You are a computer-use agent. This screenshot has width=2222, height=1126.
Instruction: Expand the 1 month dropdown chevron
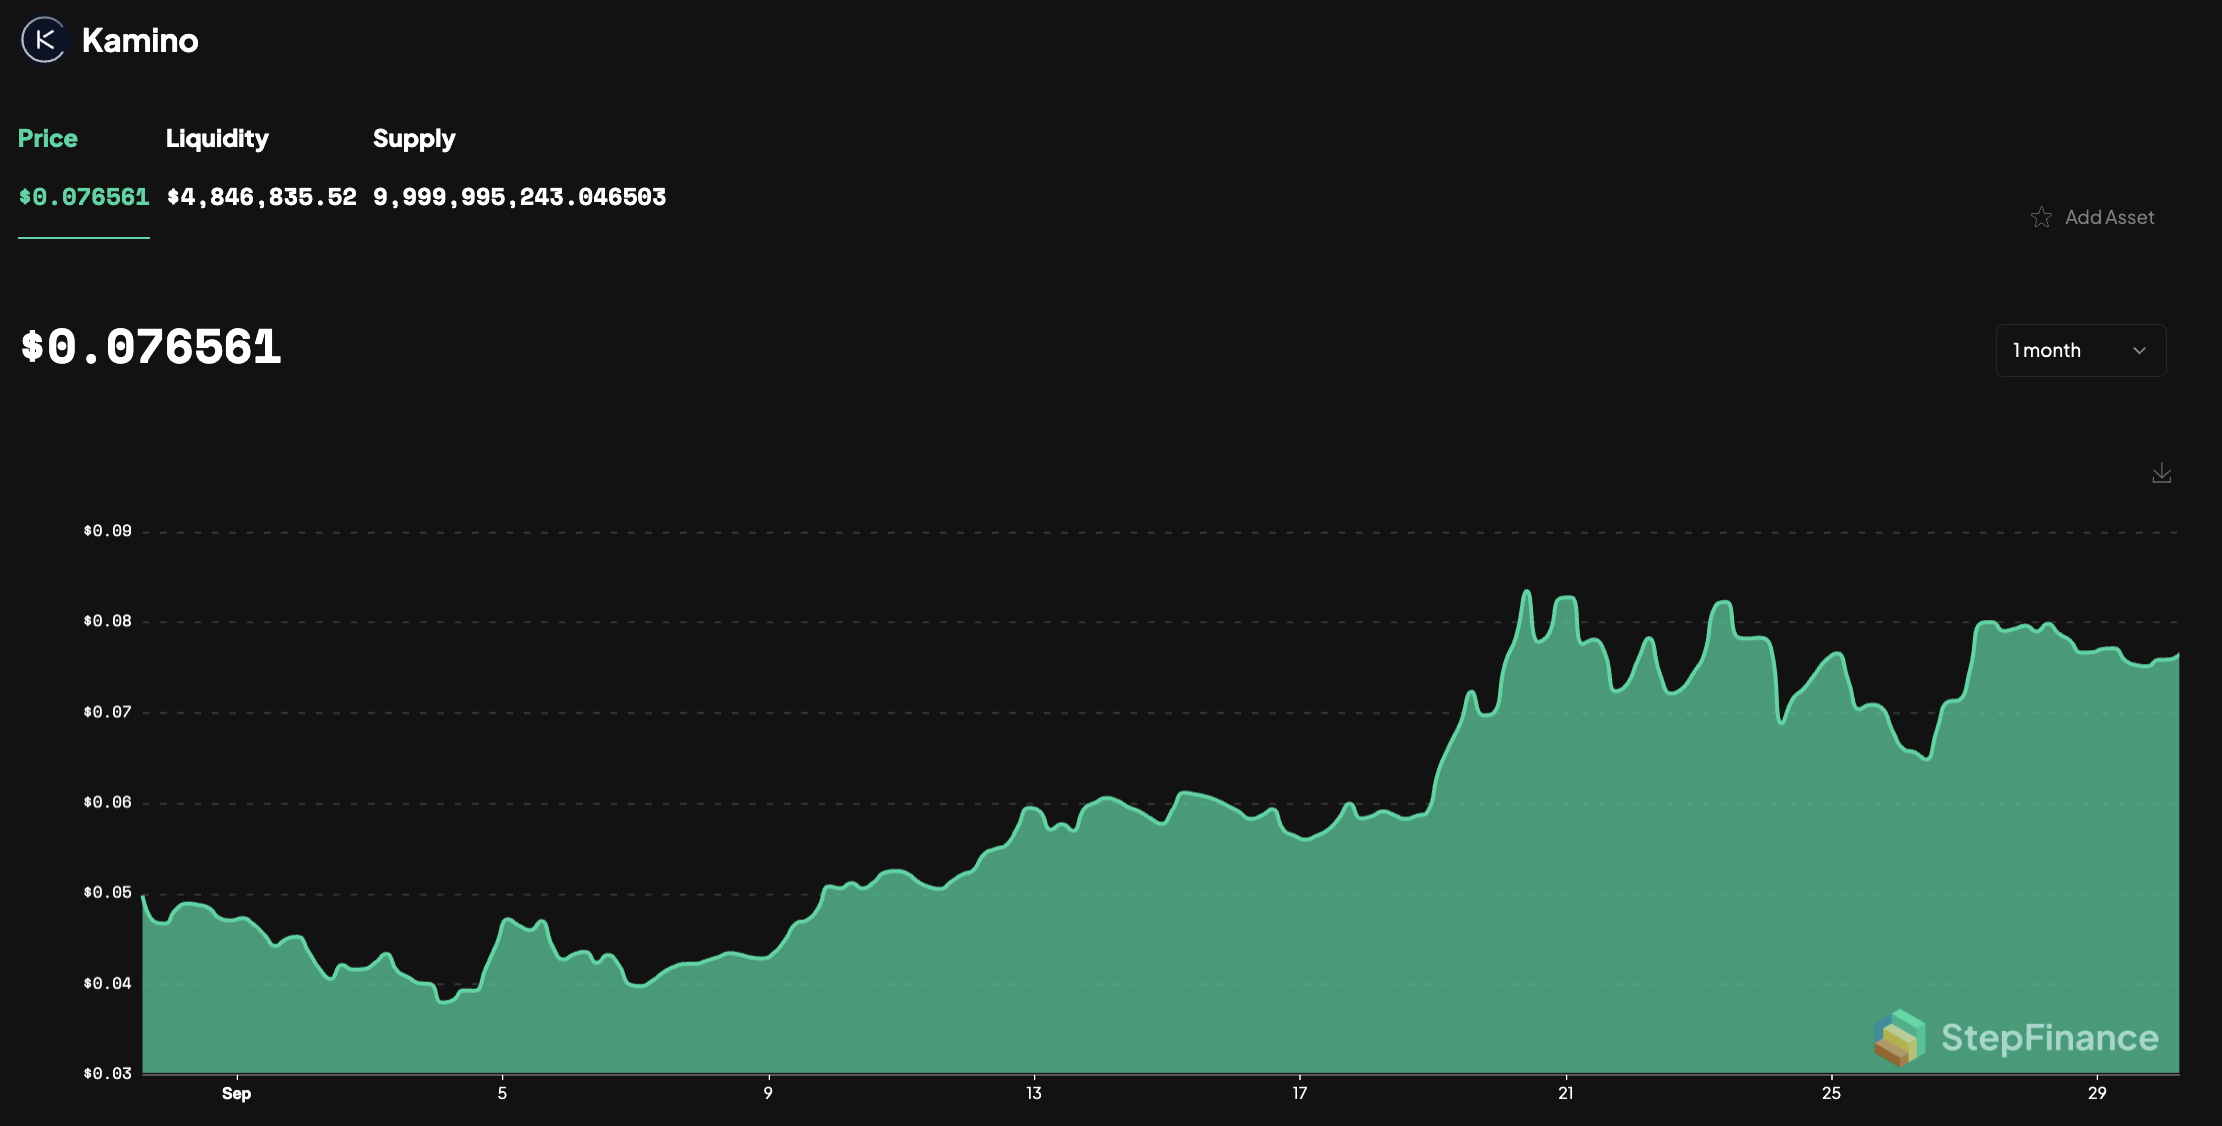click(2139, 351)
